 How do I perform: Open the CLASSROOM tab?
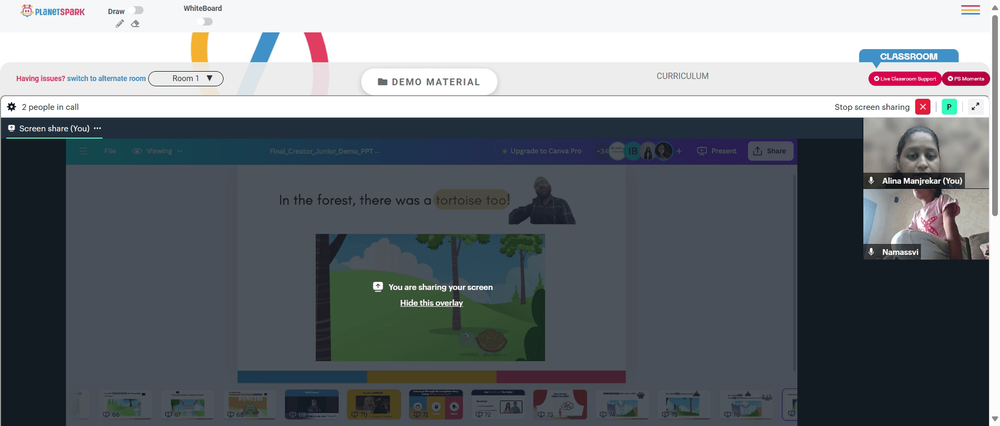click(908, 57)
